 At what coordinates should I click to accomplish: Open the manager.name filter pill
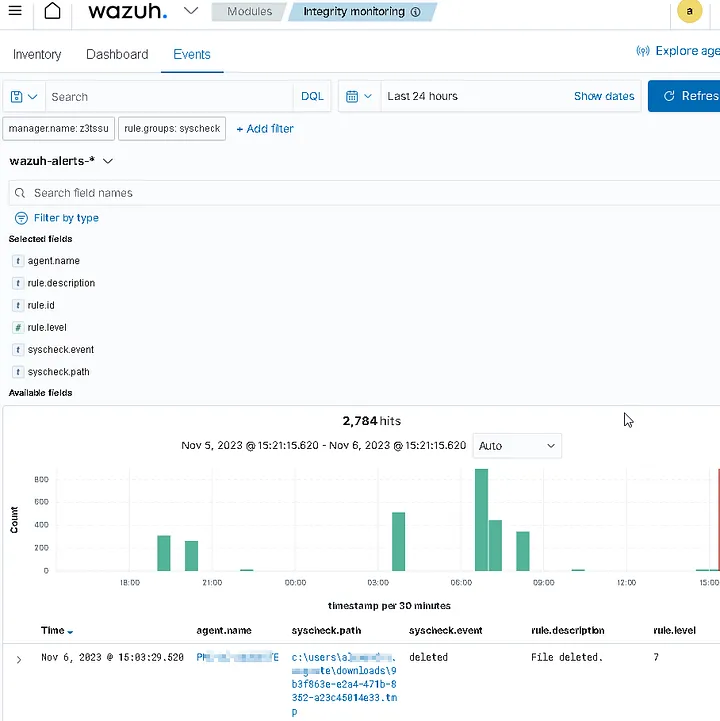pyautogui.click(x=58, y=128)
